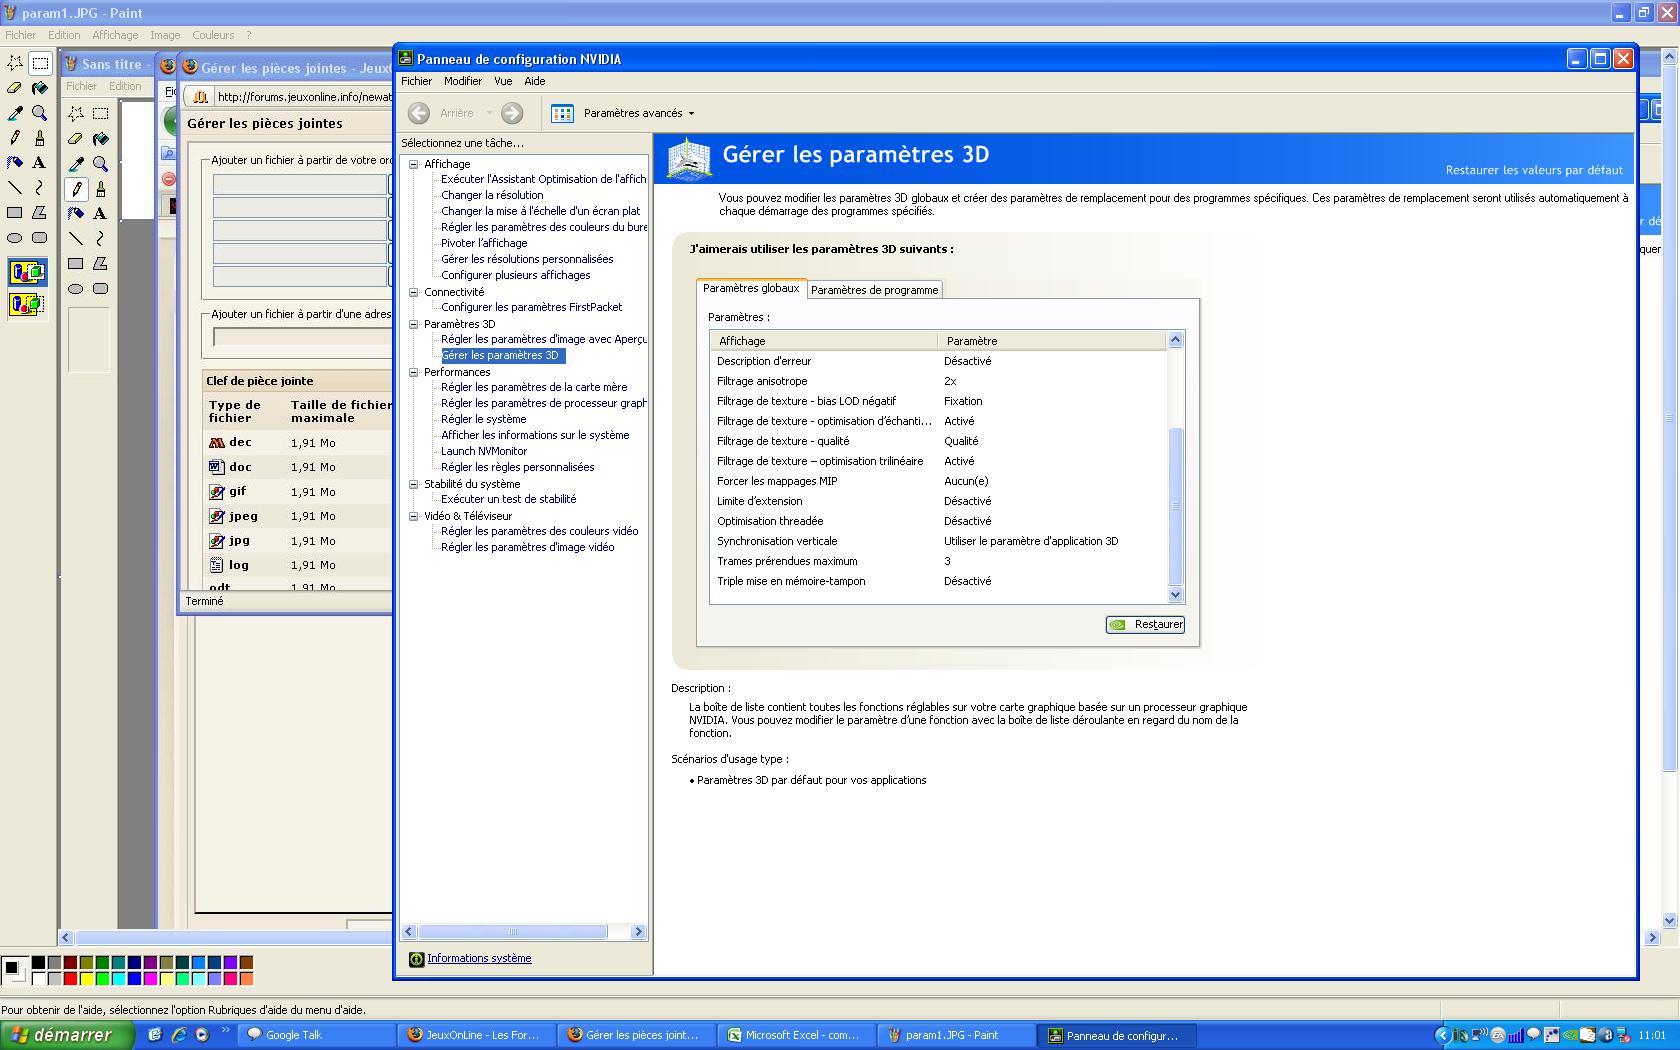The image size is (1680, 1050).
Task: Show hidden tray icons with the arrow
Action: click(1443, 1035)
